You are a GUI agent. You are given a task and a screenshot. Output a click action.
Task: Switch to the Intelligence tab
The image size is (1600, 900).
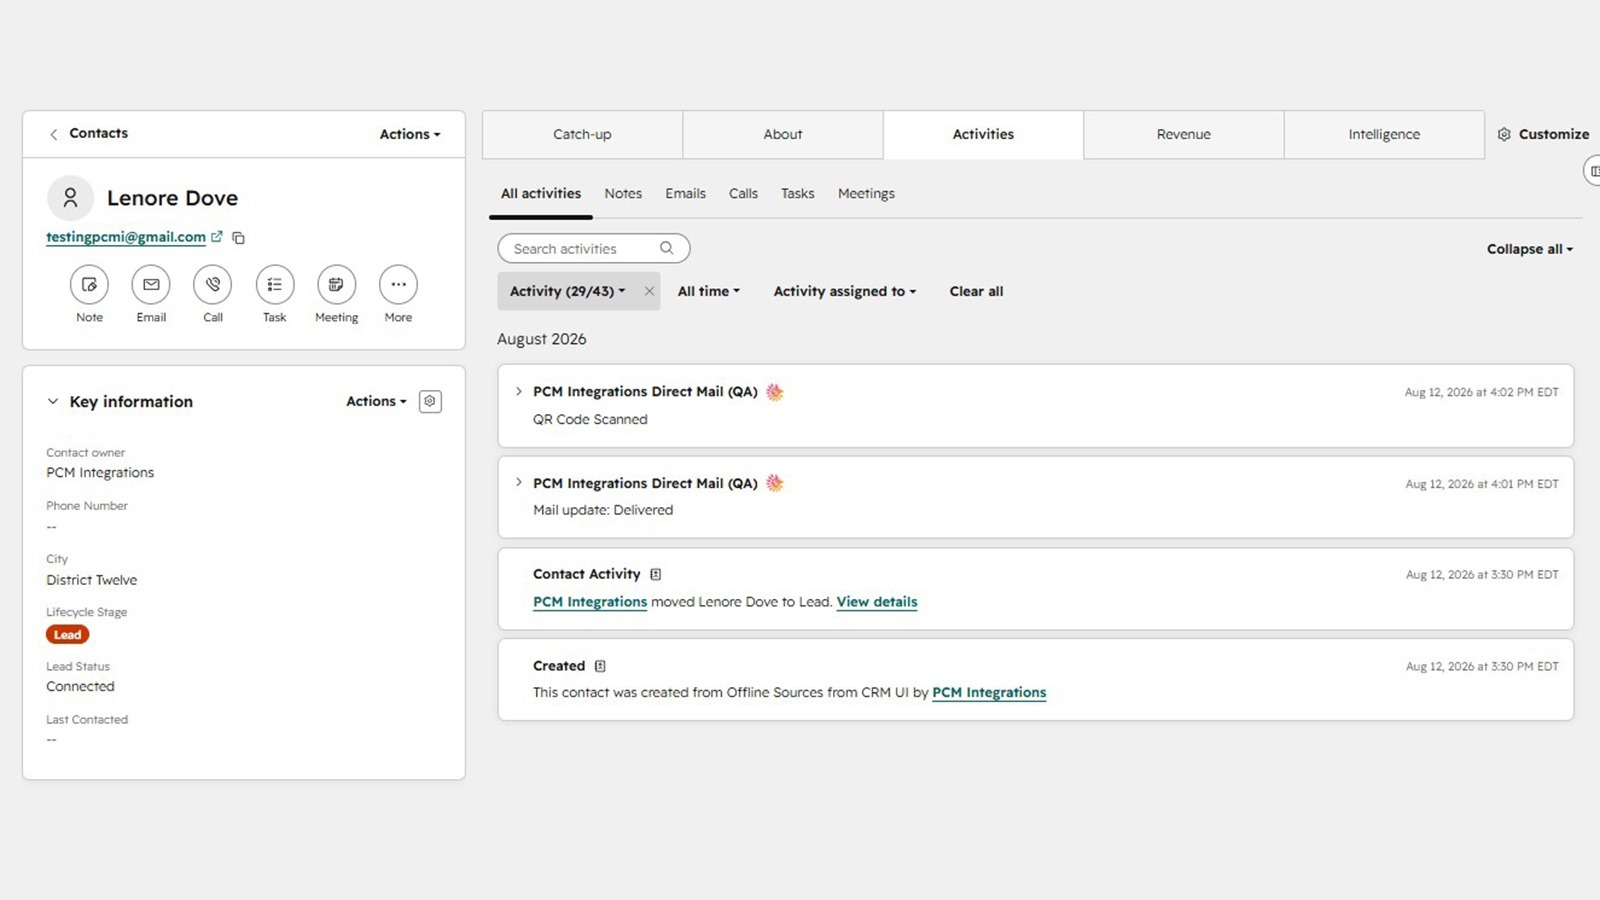point(1384,134)
